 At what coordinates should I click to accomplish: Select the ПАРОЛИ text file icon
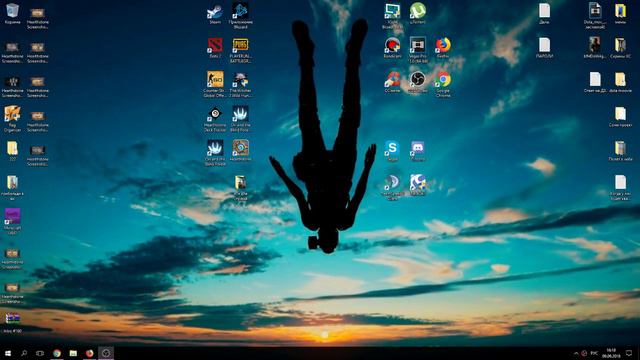coord(544,48)
